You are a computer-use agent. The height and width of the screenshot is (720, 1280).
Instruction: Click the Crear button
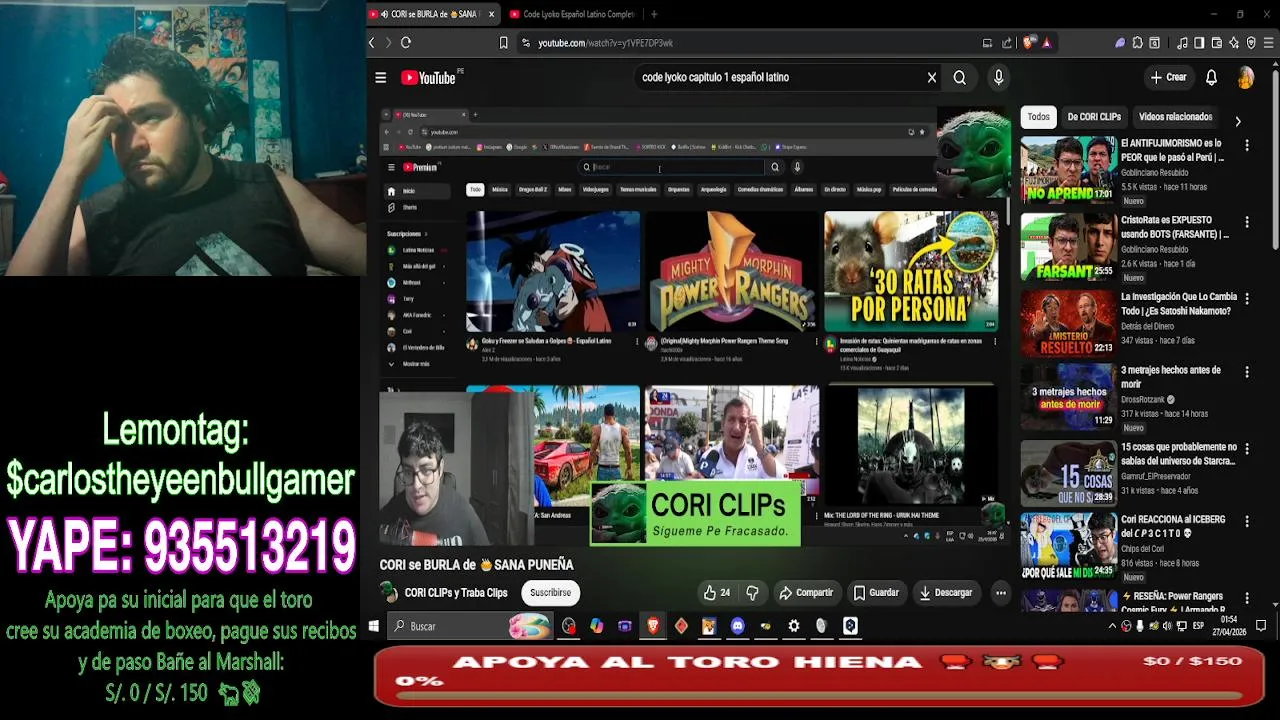1168,77
